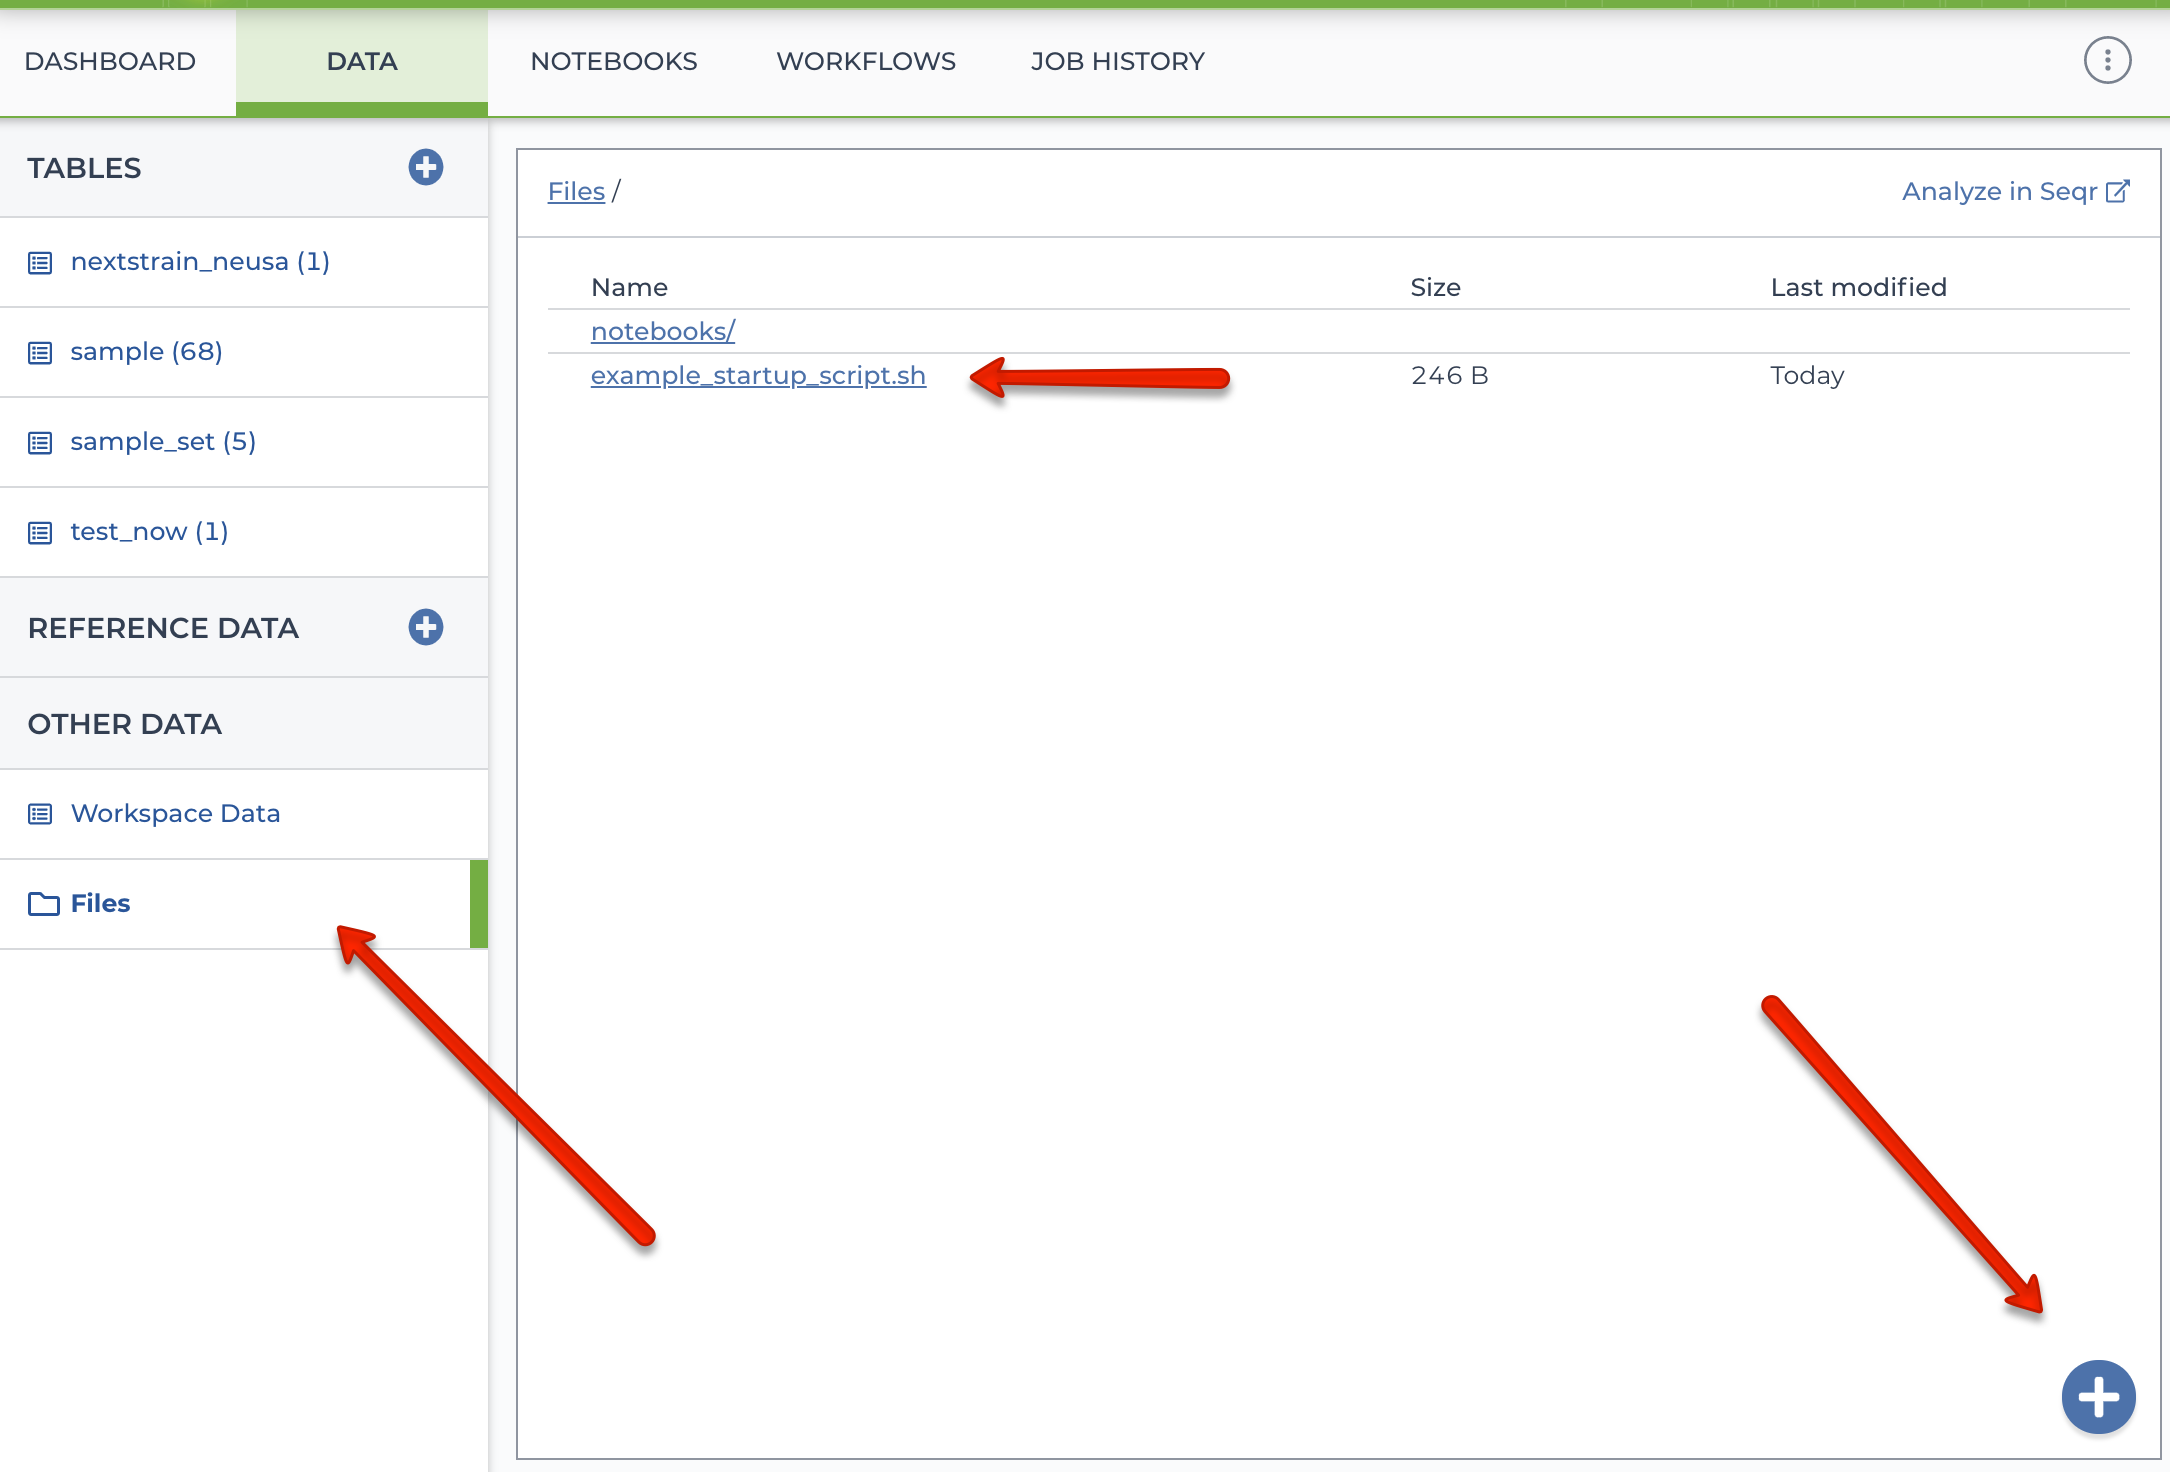Click the sample (68) table icon
The width and height of the screenshot is (2170, 1472).
click(40, 353)
